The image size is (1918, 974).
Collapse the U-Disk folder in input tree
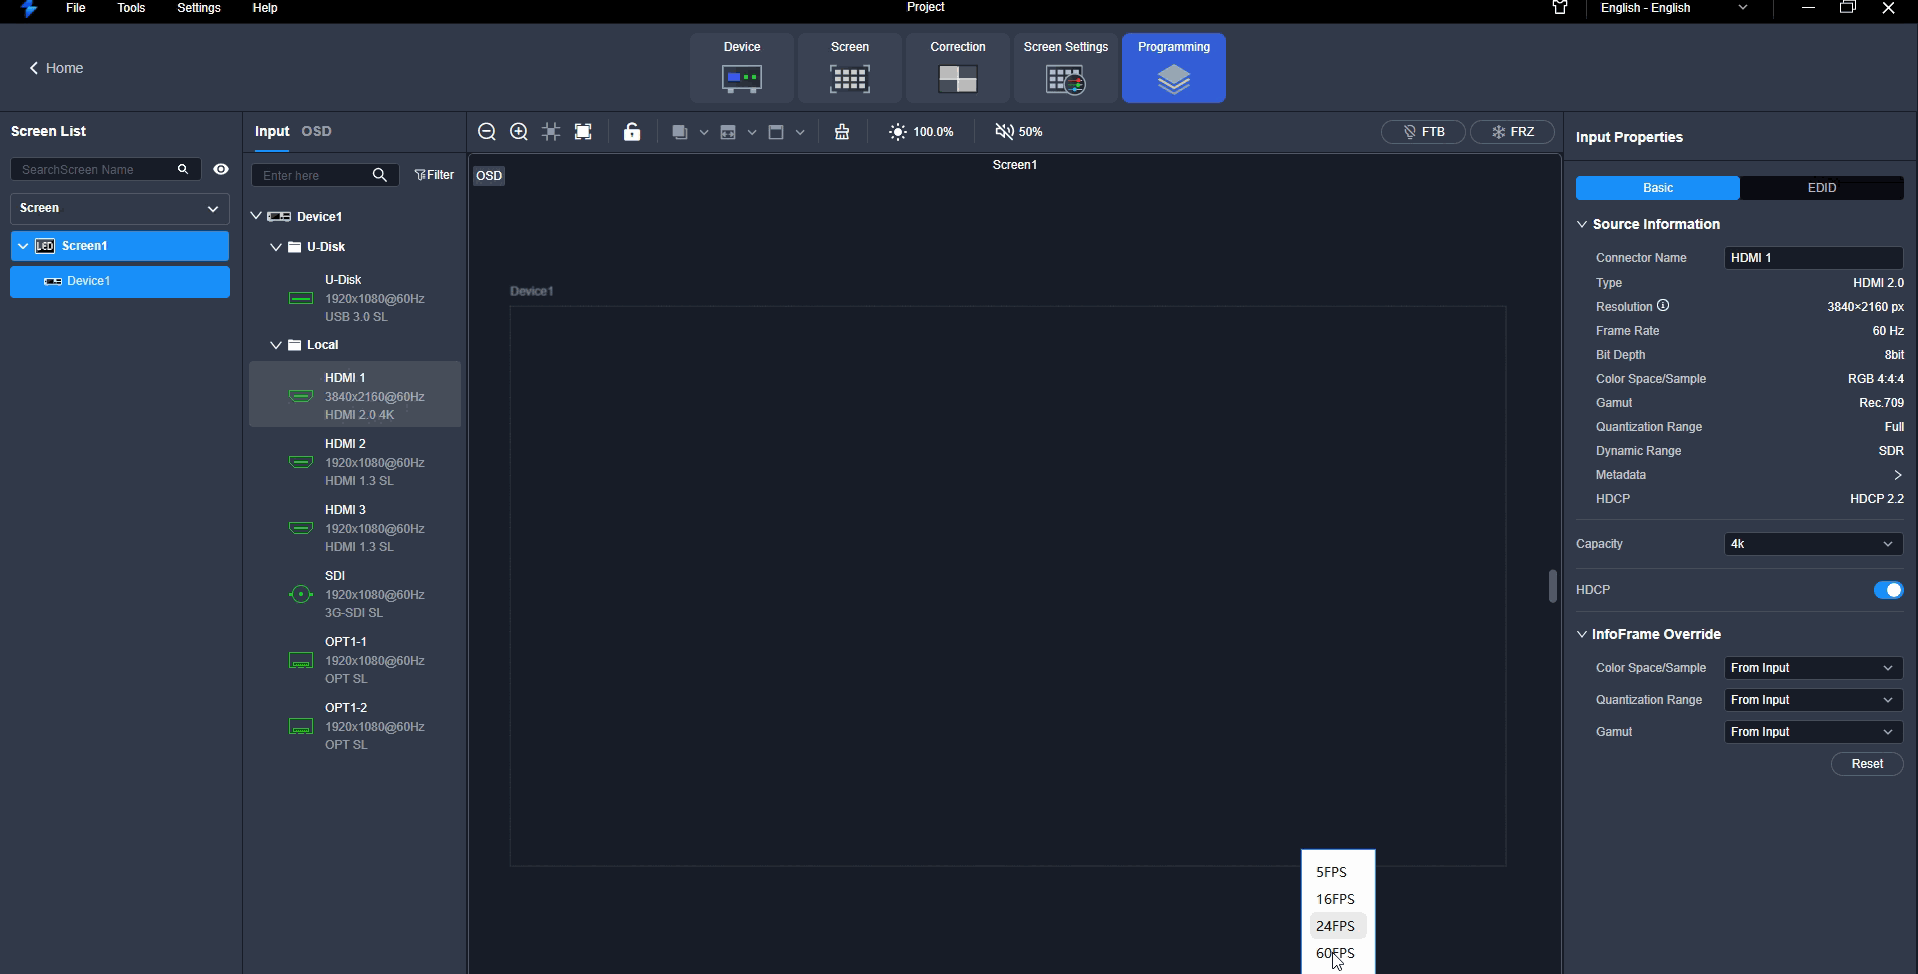[276, 247]
